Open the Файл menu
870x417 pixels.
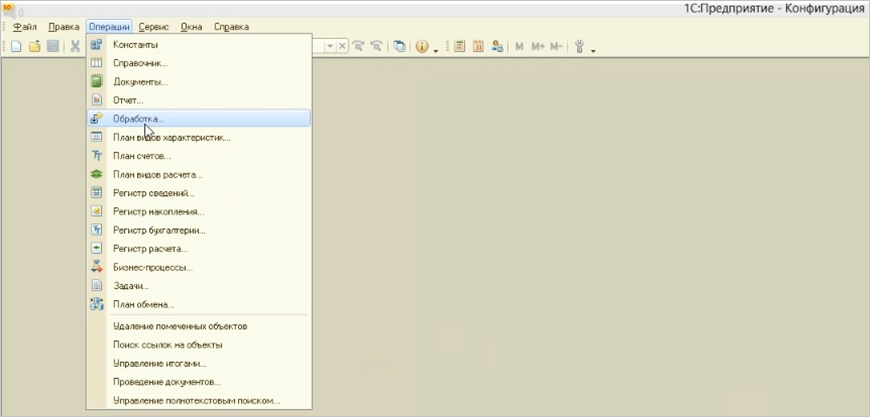25,27
